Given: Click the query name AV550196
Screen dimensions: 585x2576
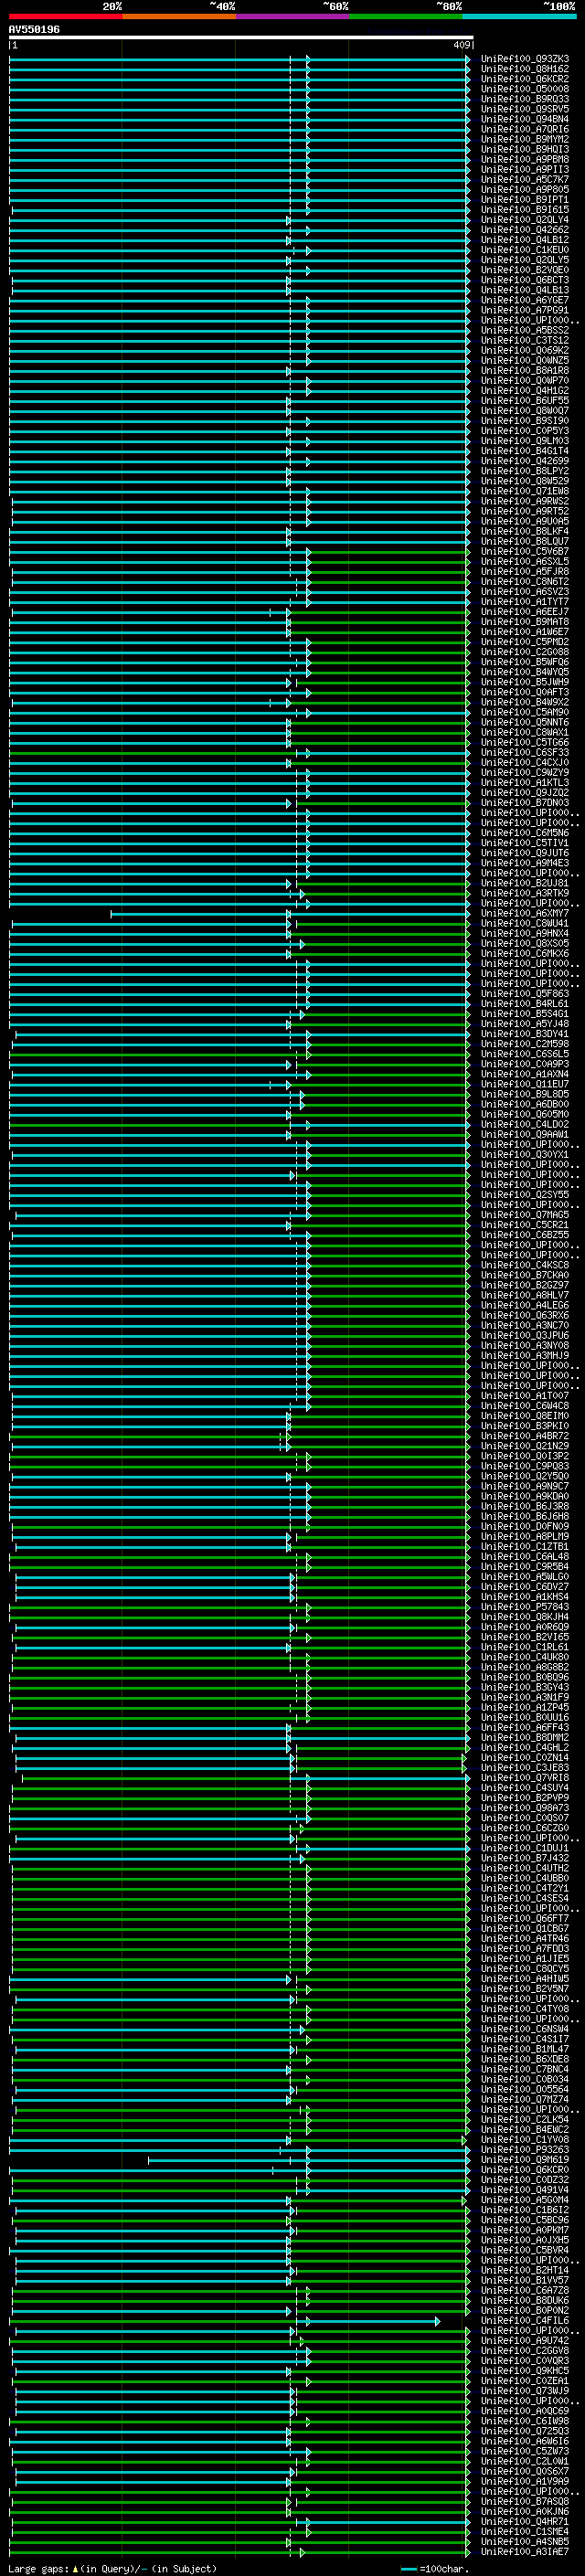Looking at the screenshot, I should coord(34,29).
